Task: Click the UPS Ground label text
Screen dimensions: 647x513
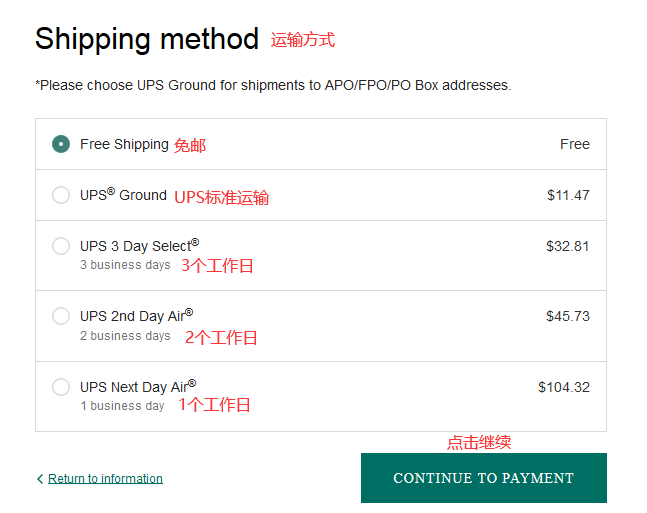Action: (123, 195)
